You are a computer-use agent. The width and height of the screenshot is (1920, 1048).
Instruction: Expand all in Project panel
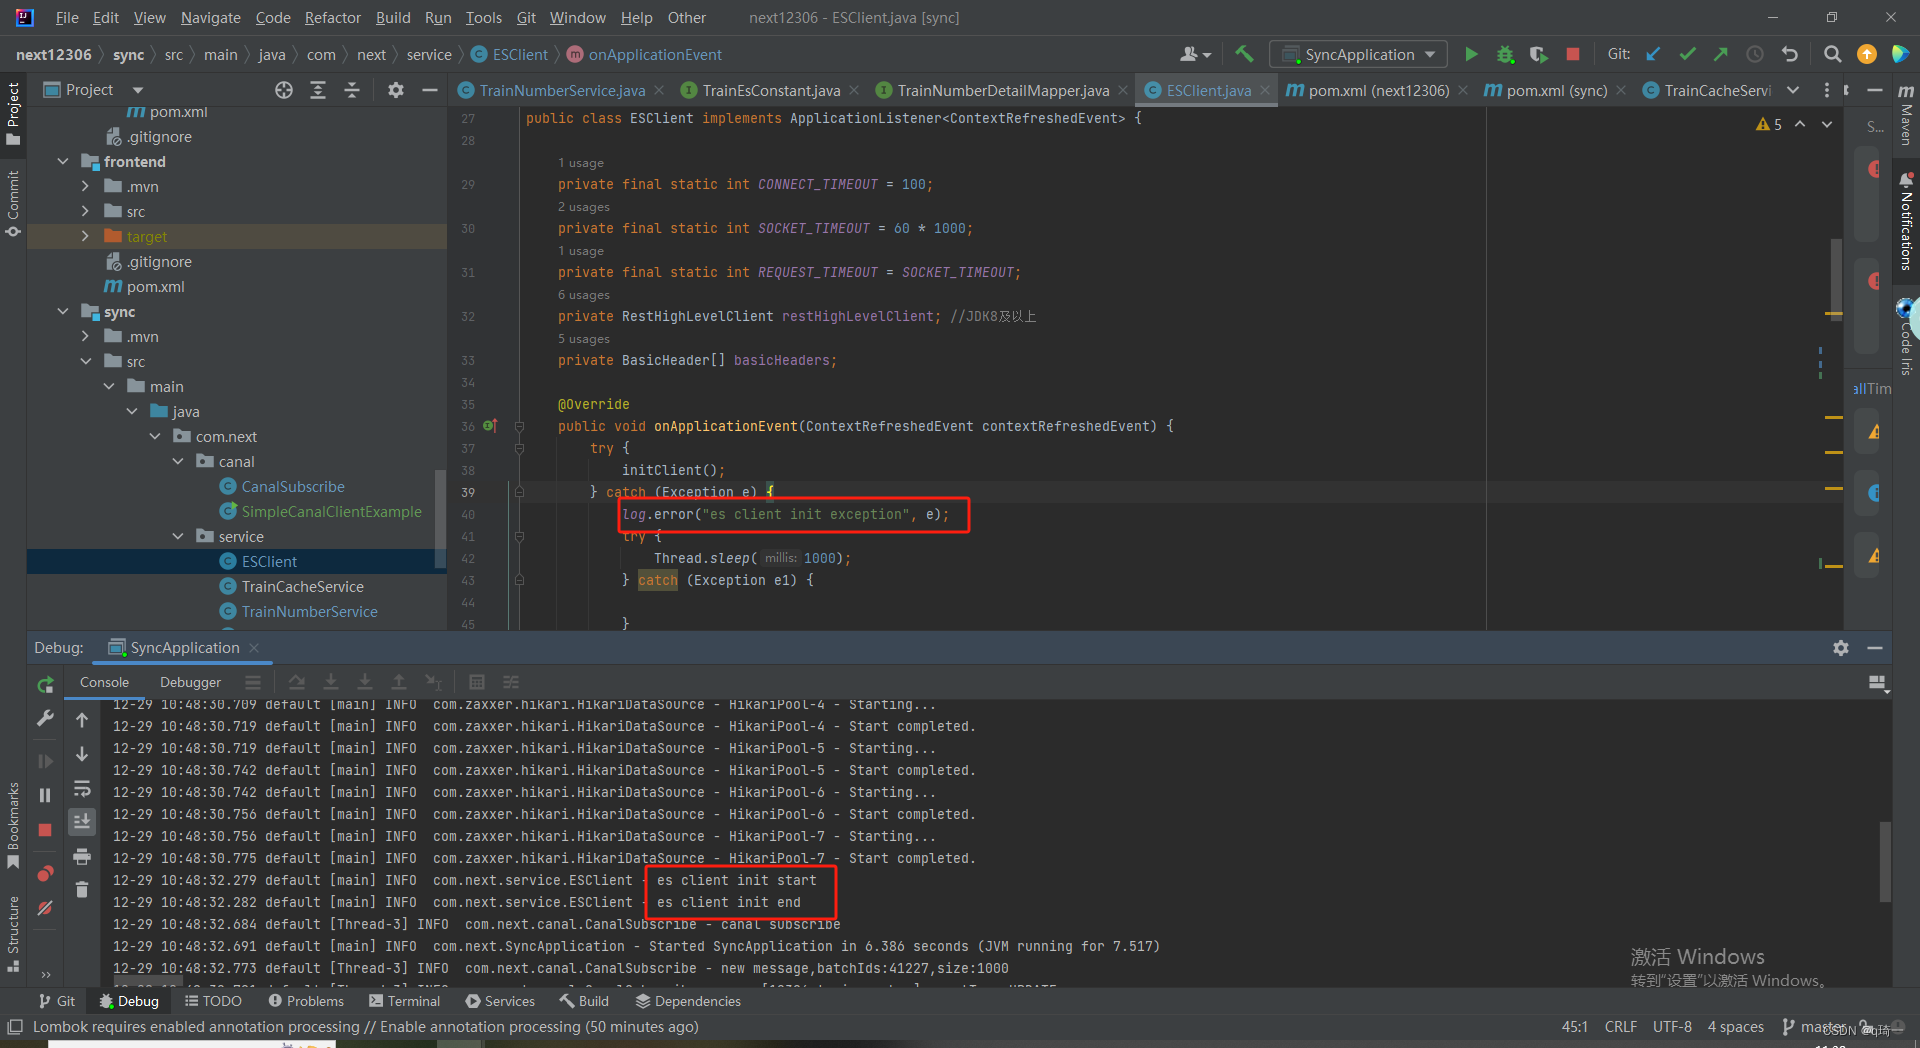click(x=318, y=90)
